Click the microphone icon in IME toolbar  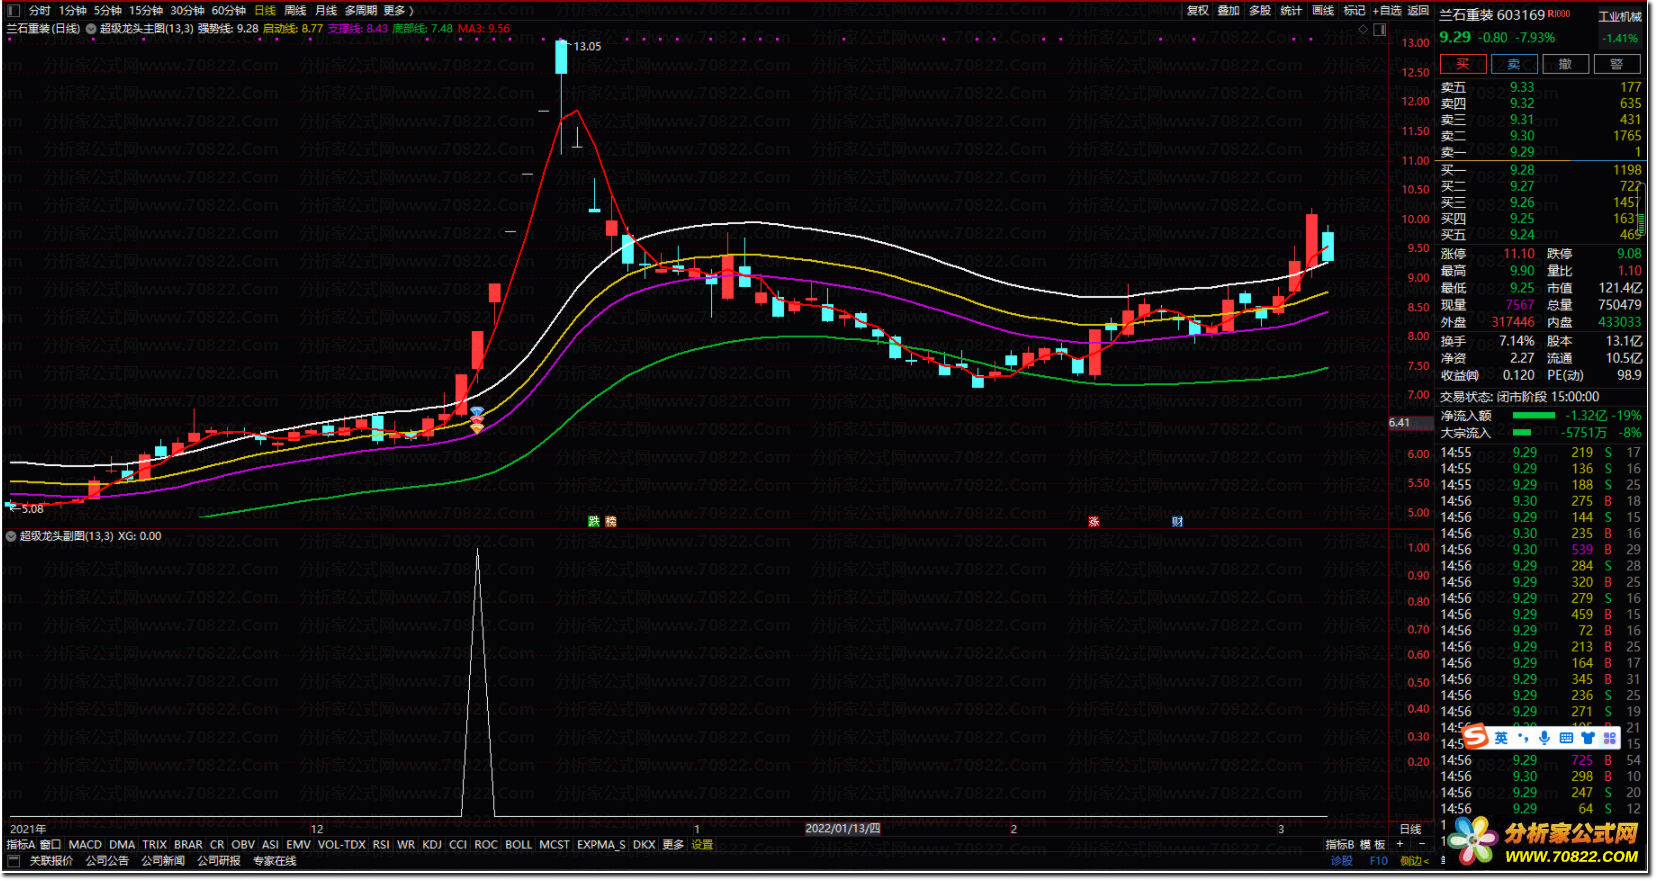[x=1545, y=738]
